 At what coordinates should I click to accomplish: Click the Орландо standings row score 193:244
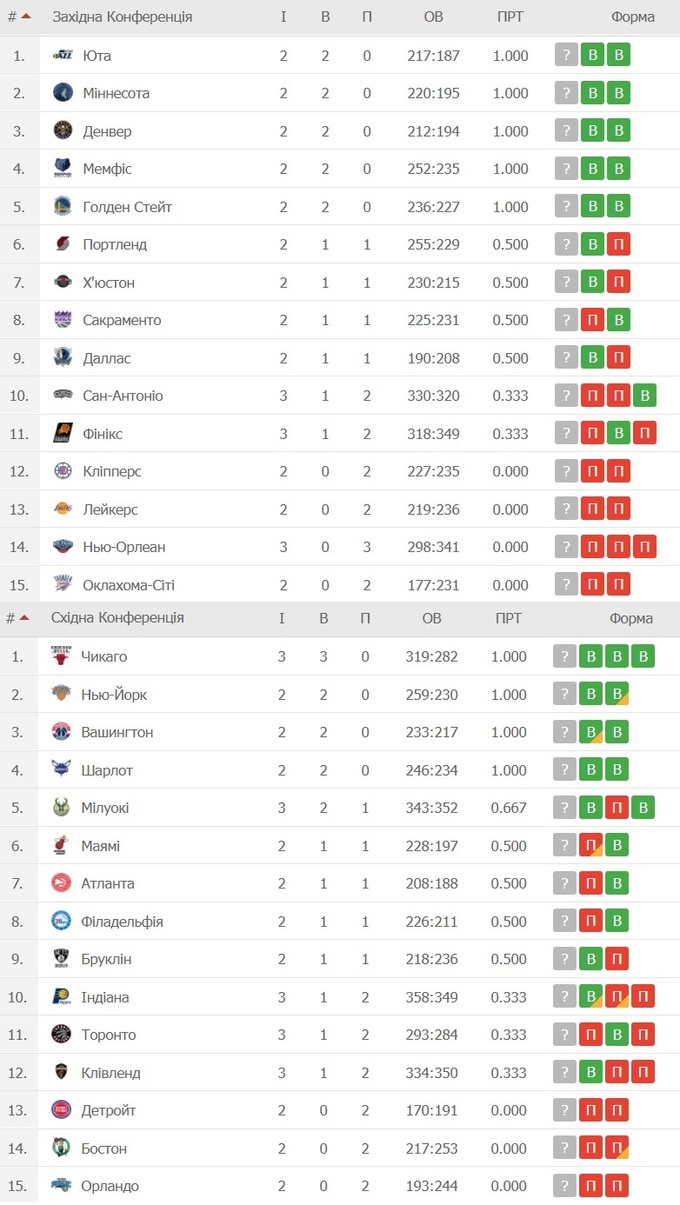(432, 1186)
